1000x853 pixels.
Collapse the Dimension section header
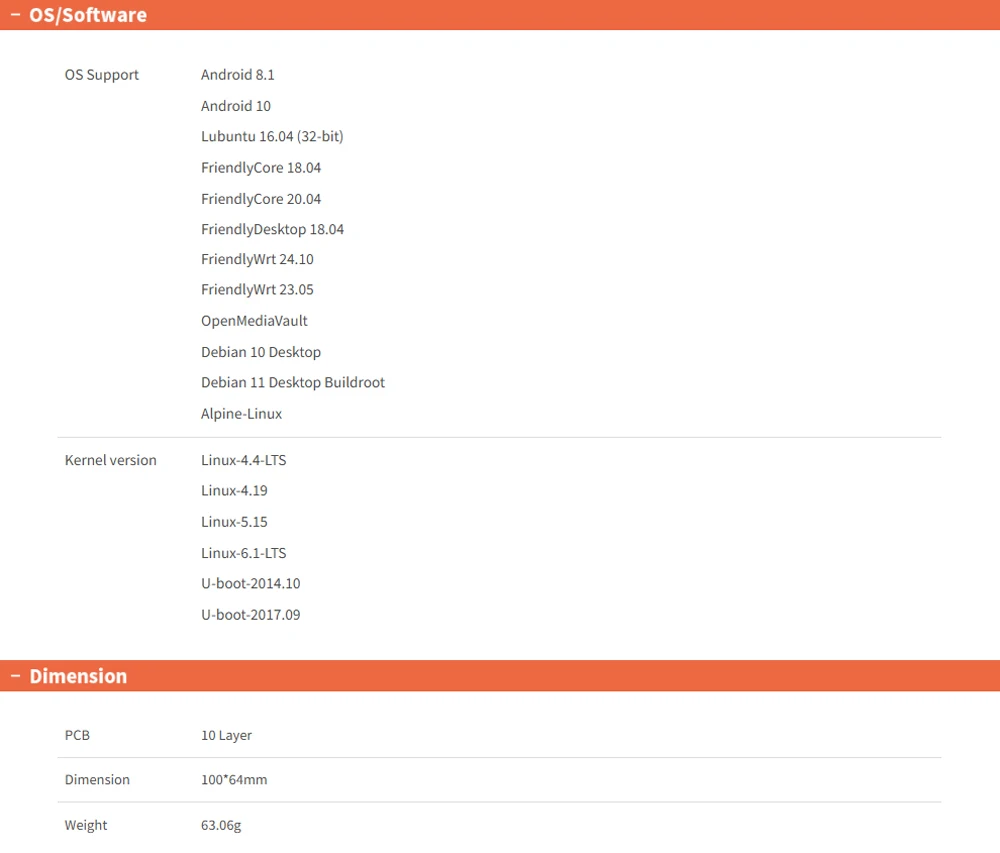[x=500, y=676]
